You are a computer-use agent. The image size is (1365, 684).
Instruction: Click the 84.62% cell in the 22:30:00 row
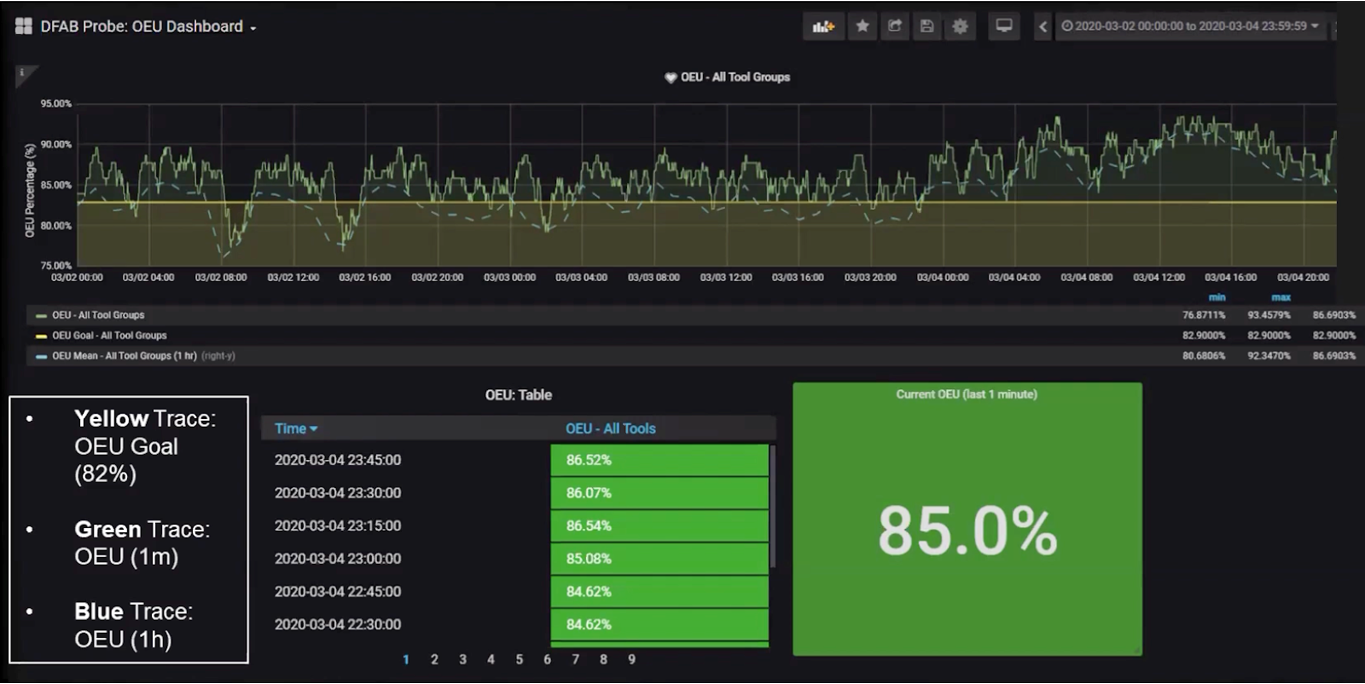click(x=659, y=624)
